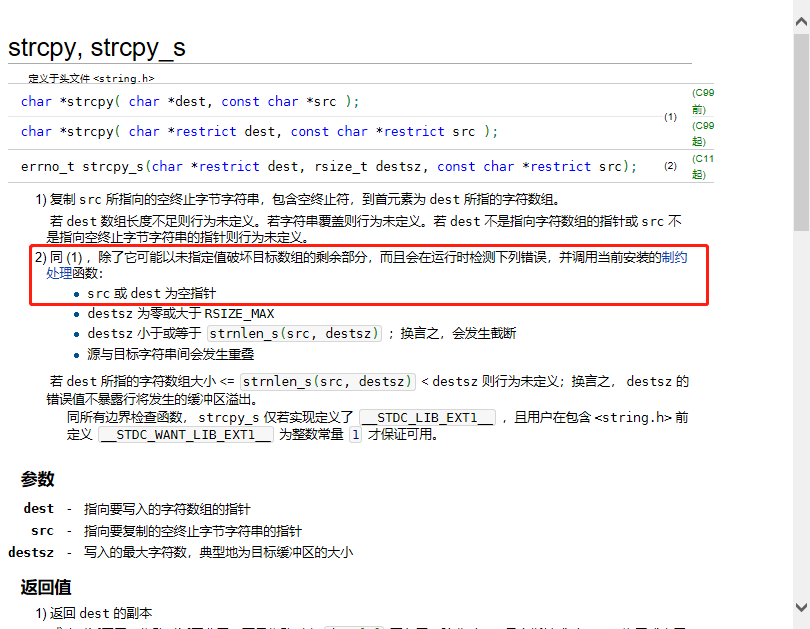Click the bullet 'src 或 dest 为空指针'
The height and width of the screenshot is (629, 810).
click(x=151, y=294)
